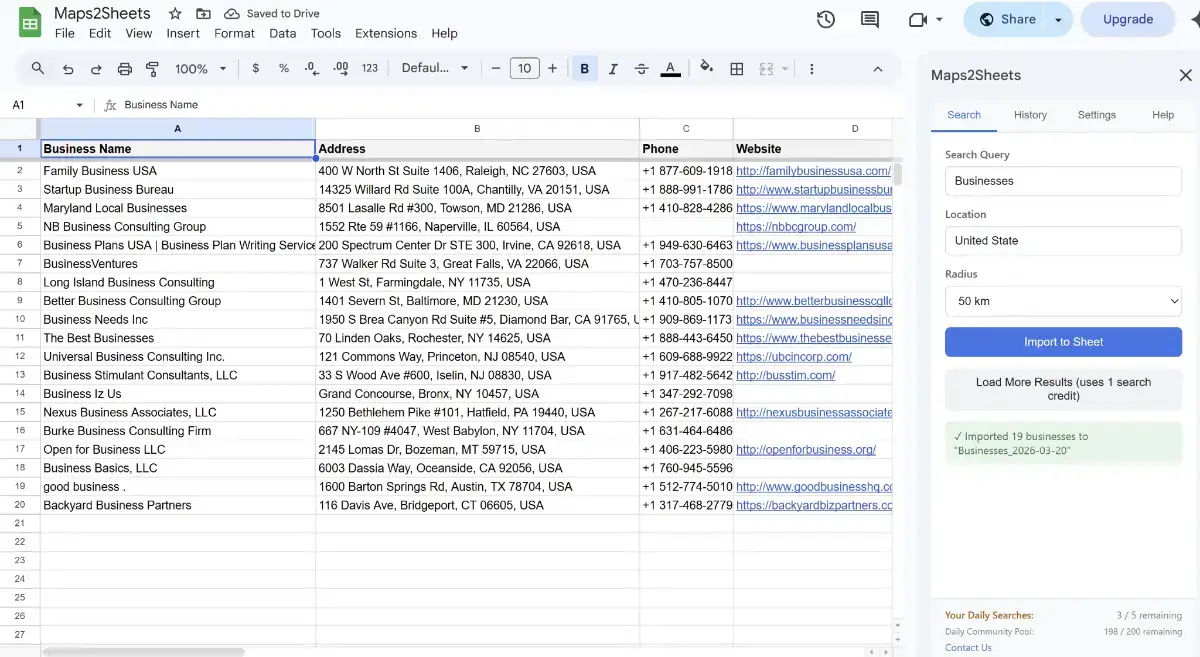Click the Search Query input field
The image size is (1200, 657).
pos(1063,181)
